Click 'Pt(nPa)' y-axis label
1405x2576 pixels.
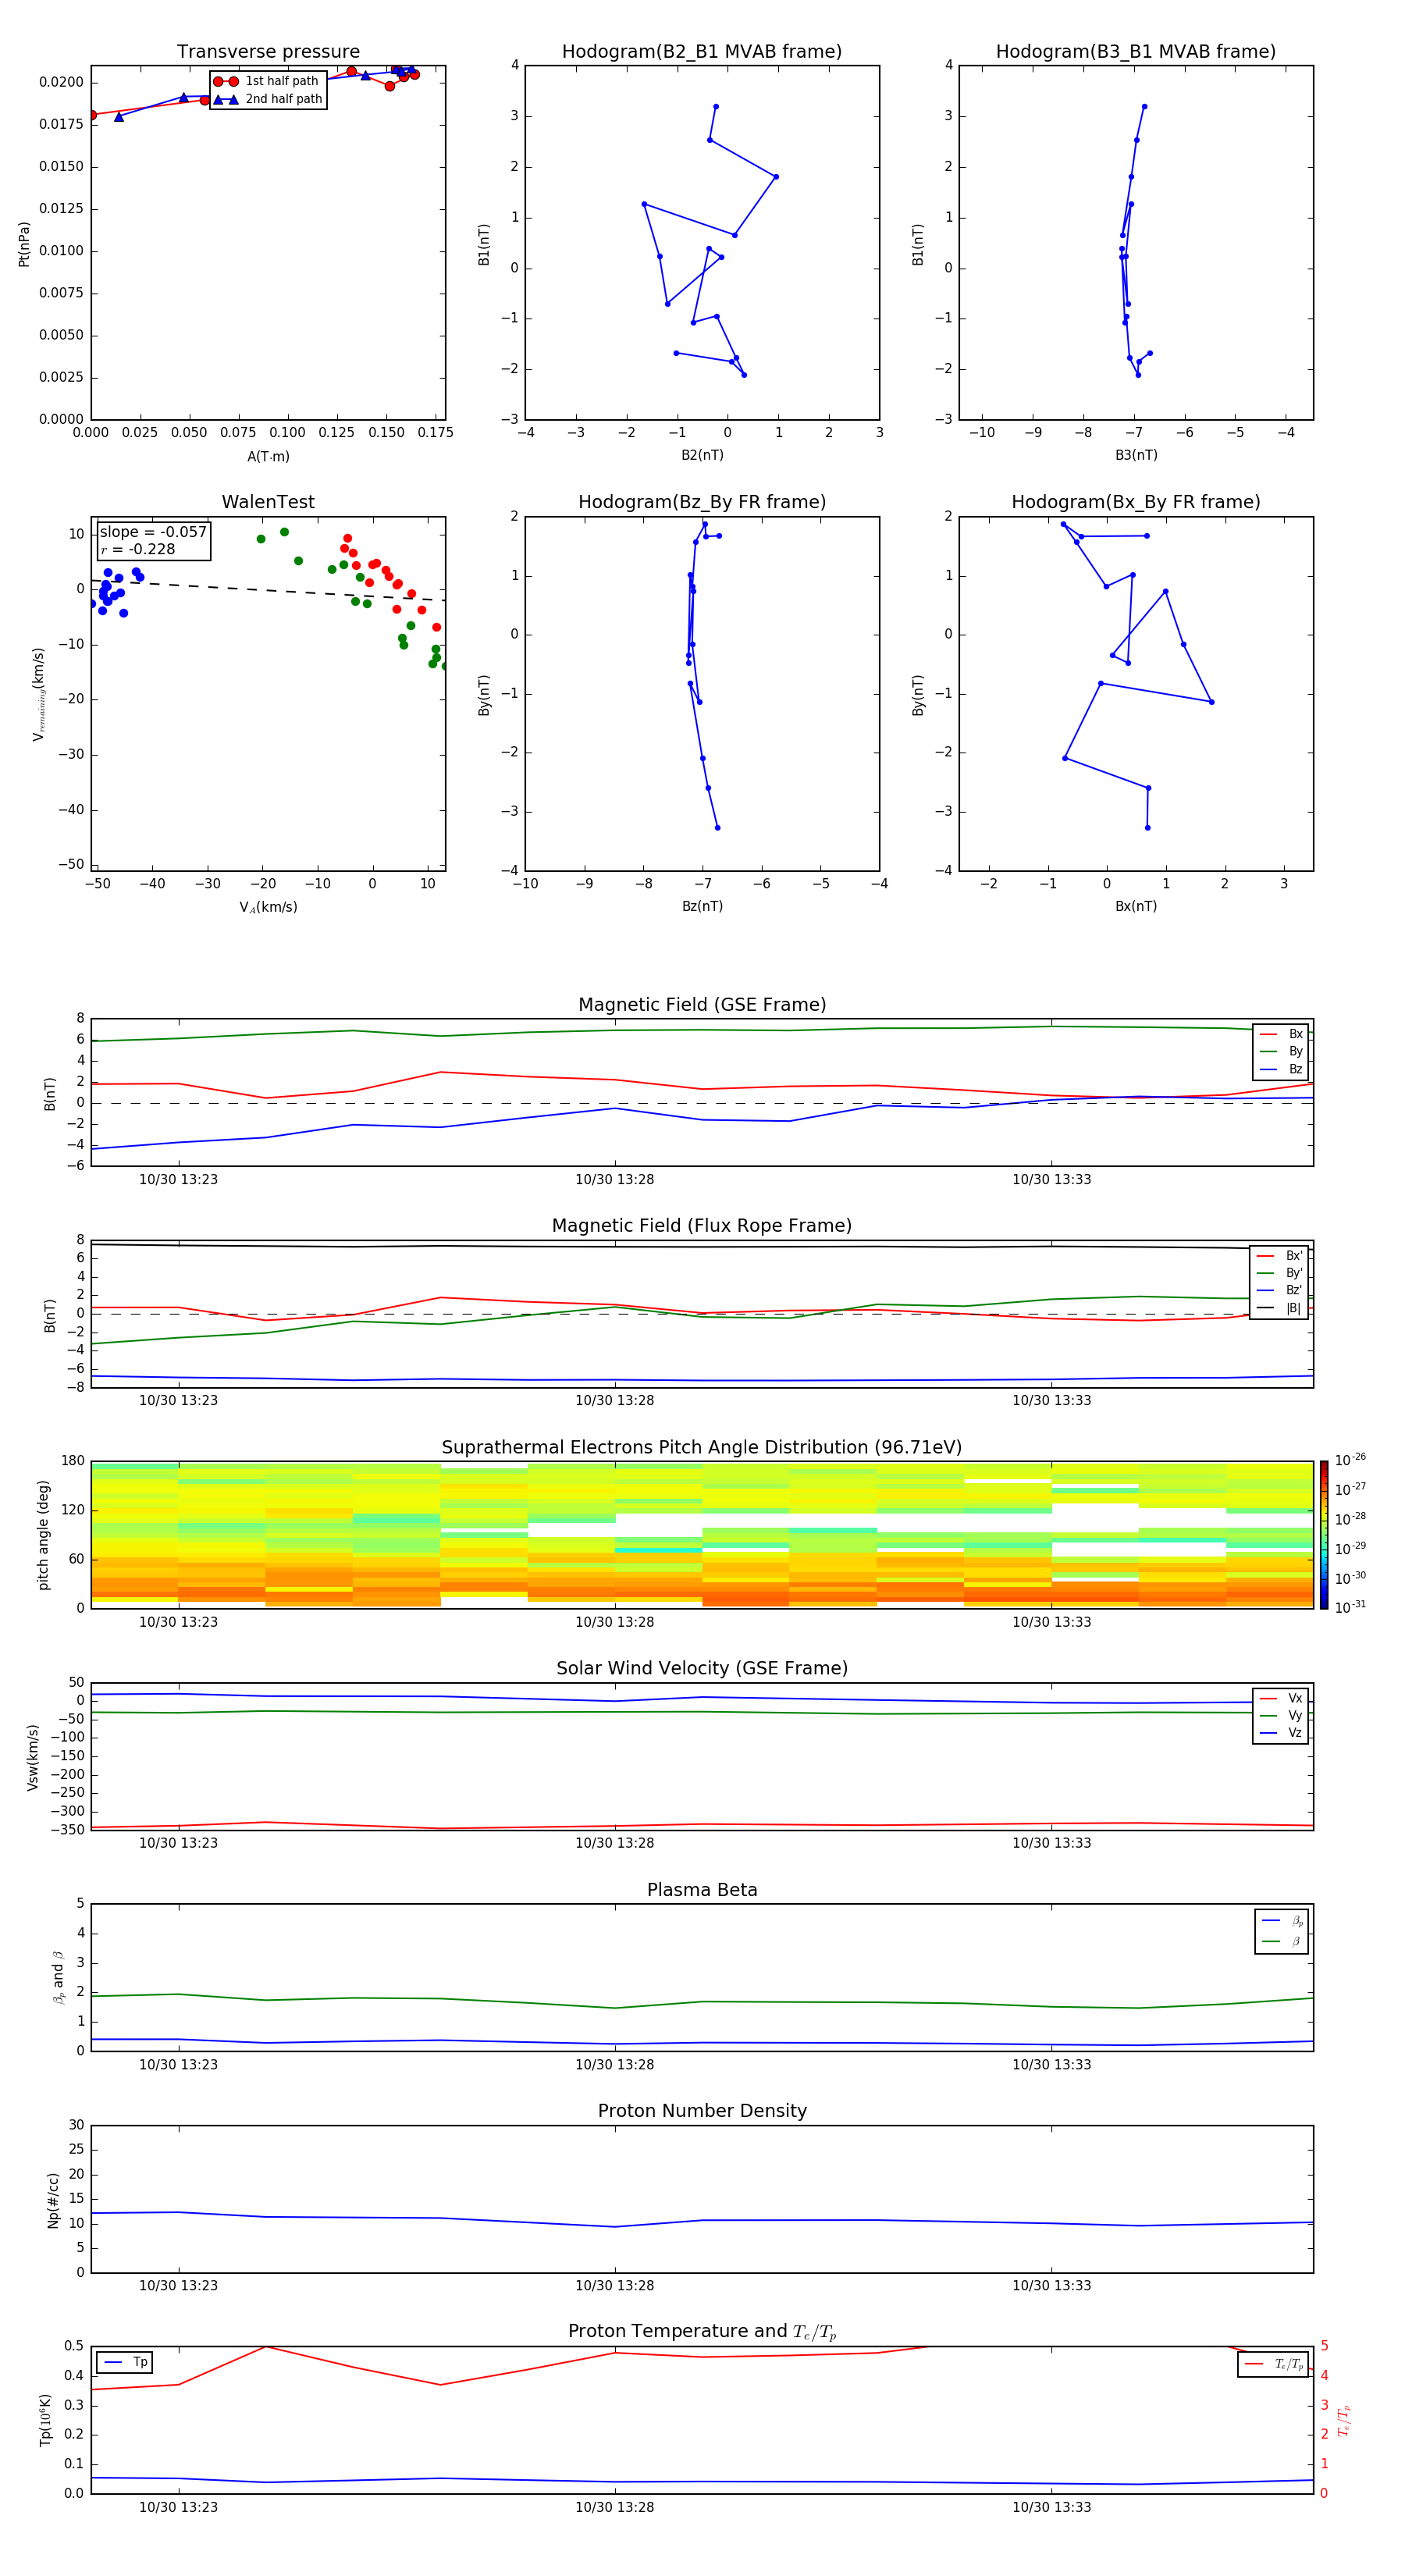click(x=24, y=243)
